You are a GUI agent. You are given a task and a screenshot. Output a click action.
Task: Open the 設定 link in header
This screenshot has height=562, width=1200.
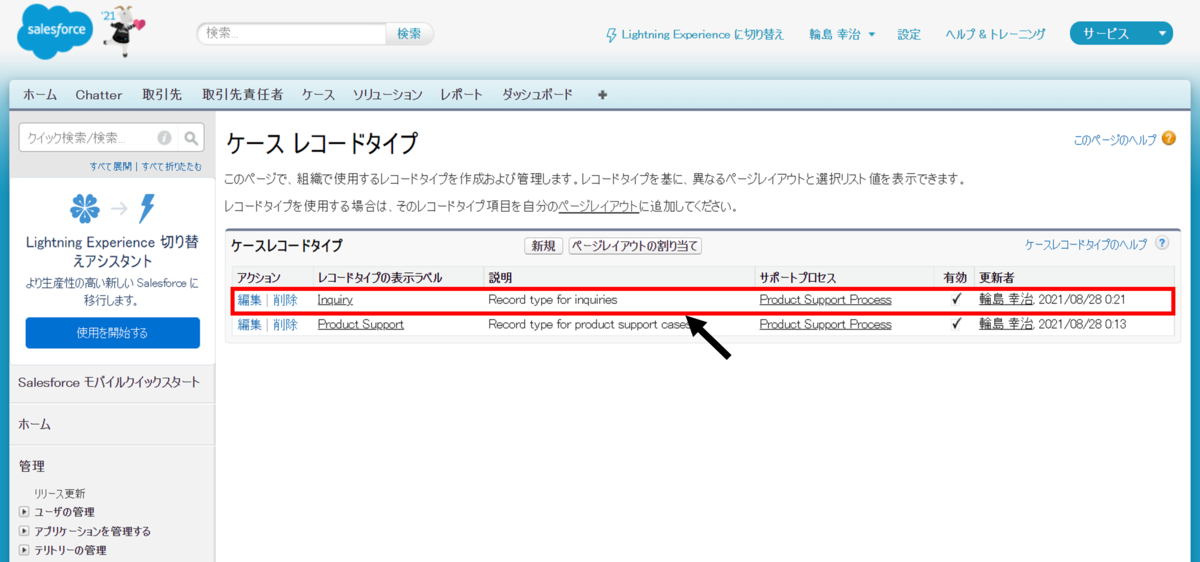click(x=909, y=34)
